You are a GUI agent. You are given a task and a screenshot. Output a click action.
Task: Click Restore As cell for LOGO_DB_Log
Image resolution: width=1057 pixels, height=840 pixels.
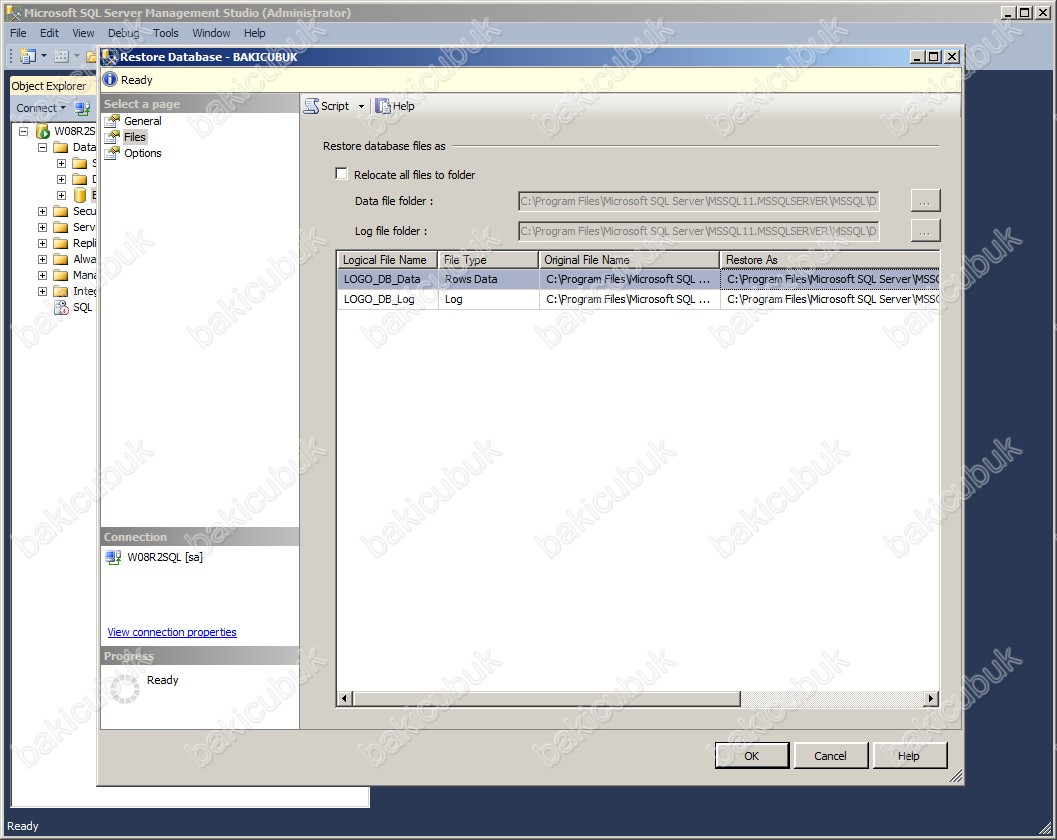[830, 299]
